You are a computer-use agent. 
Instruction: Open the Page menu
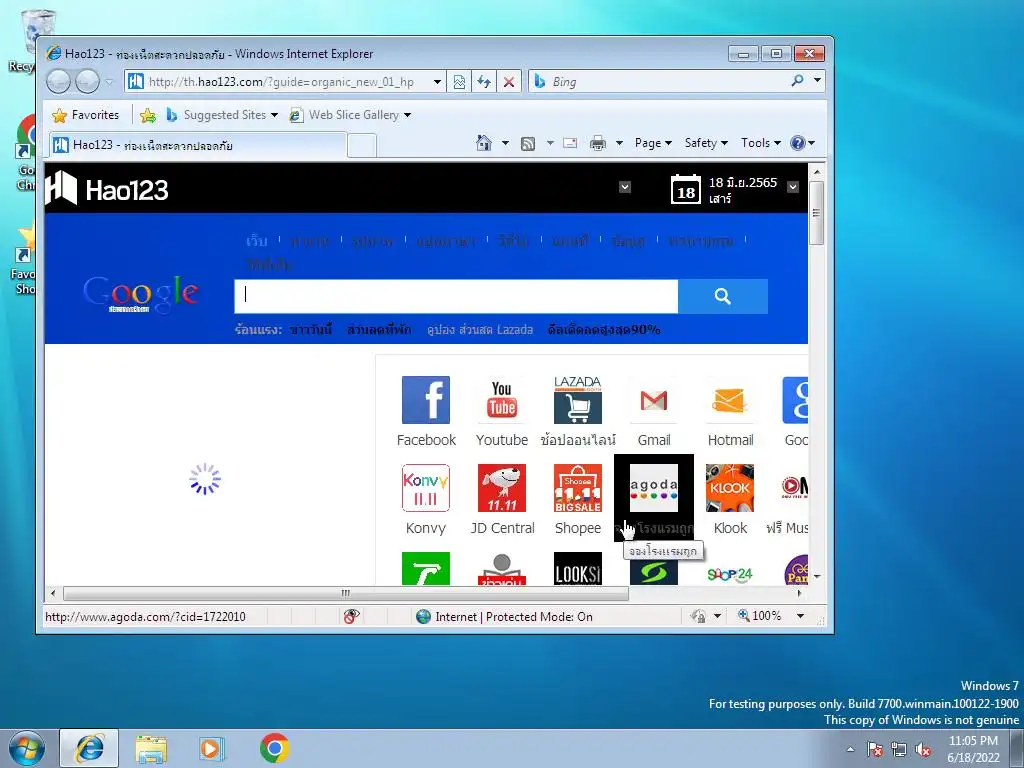pyautogui.click(x=653, y=143)
